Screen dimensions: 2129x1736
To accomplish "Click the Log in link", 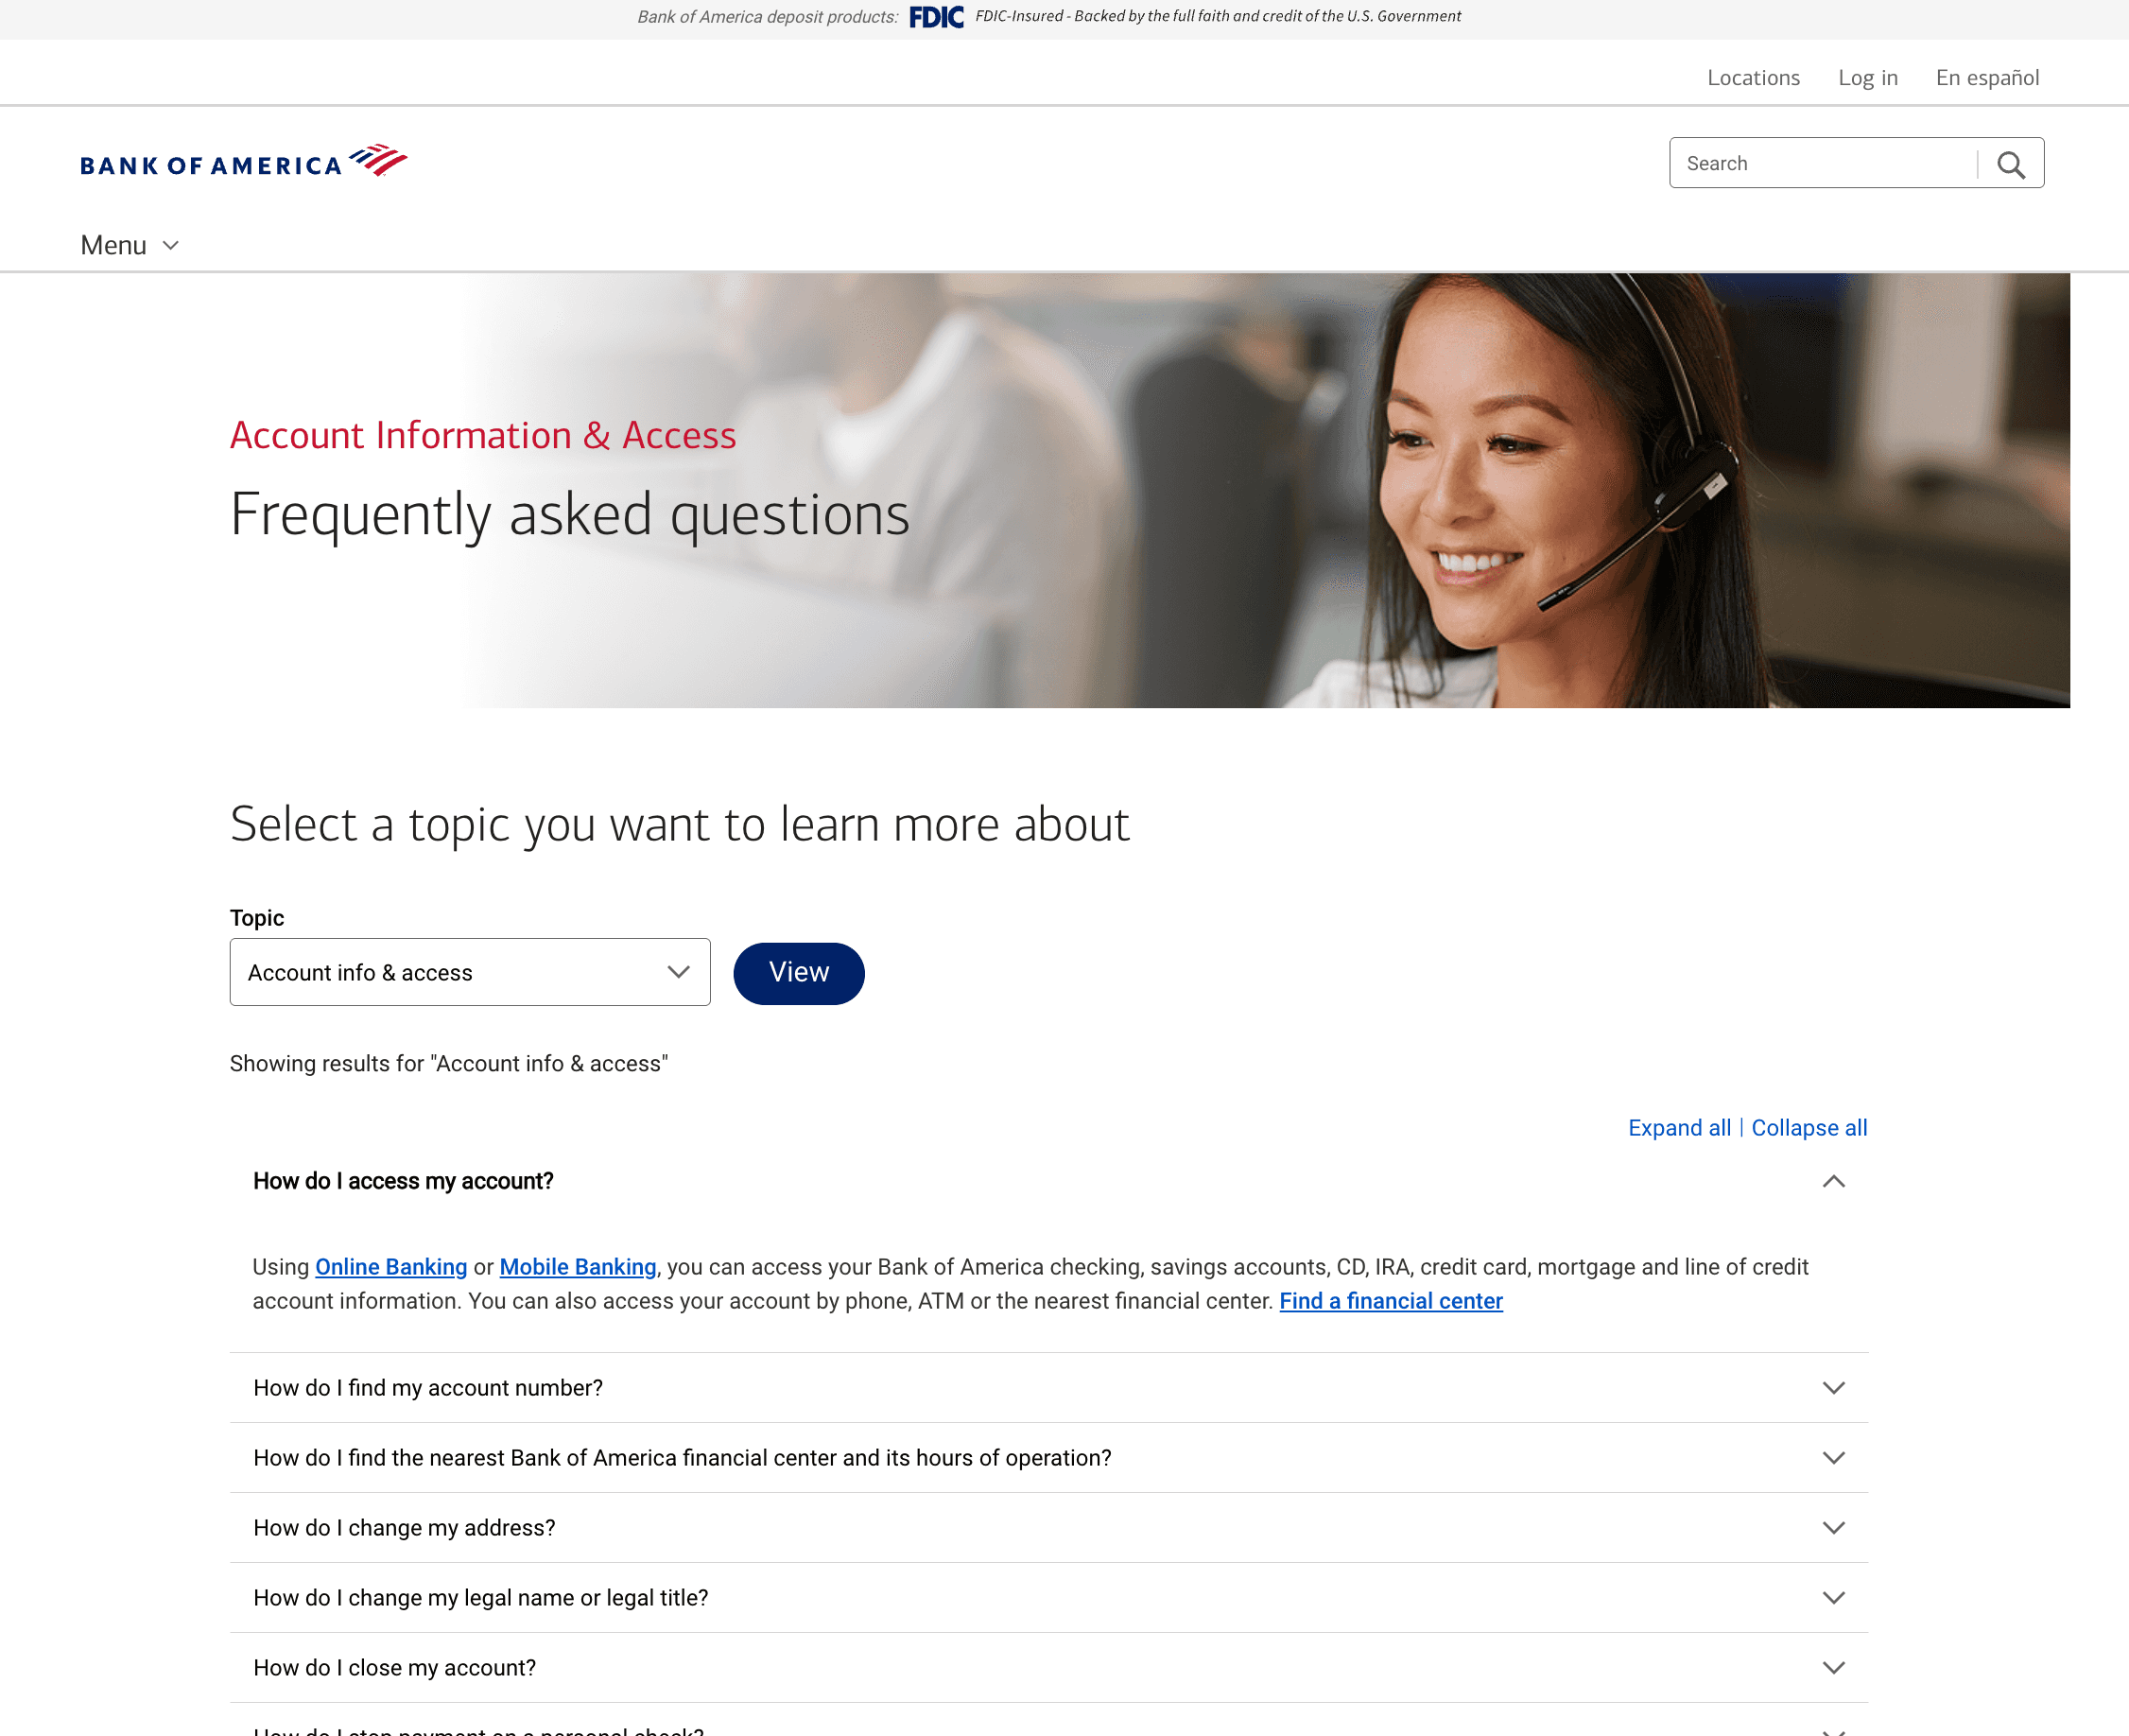I will click(1867, 78).
